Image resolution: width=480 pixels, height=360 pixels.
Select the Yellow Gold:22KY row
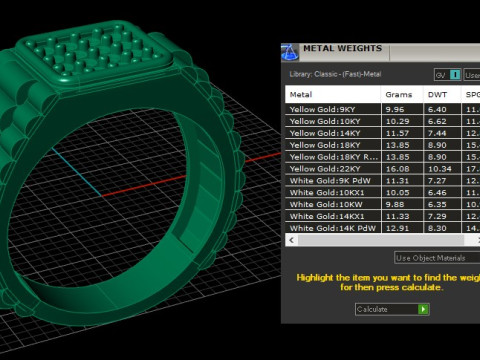[383, 169]
